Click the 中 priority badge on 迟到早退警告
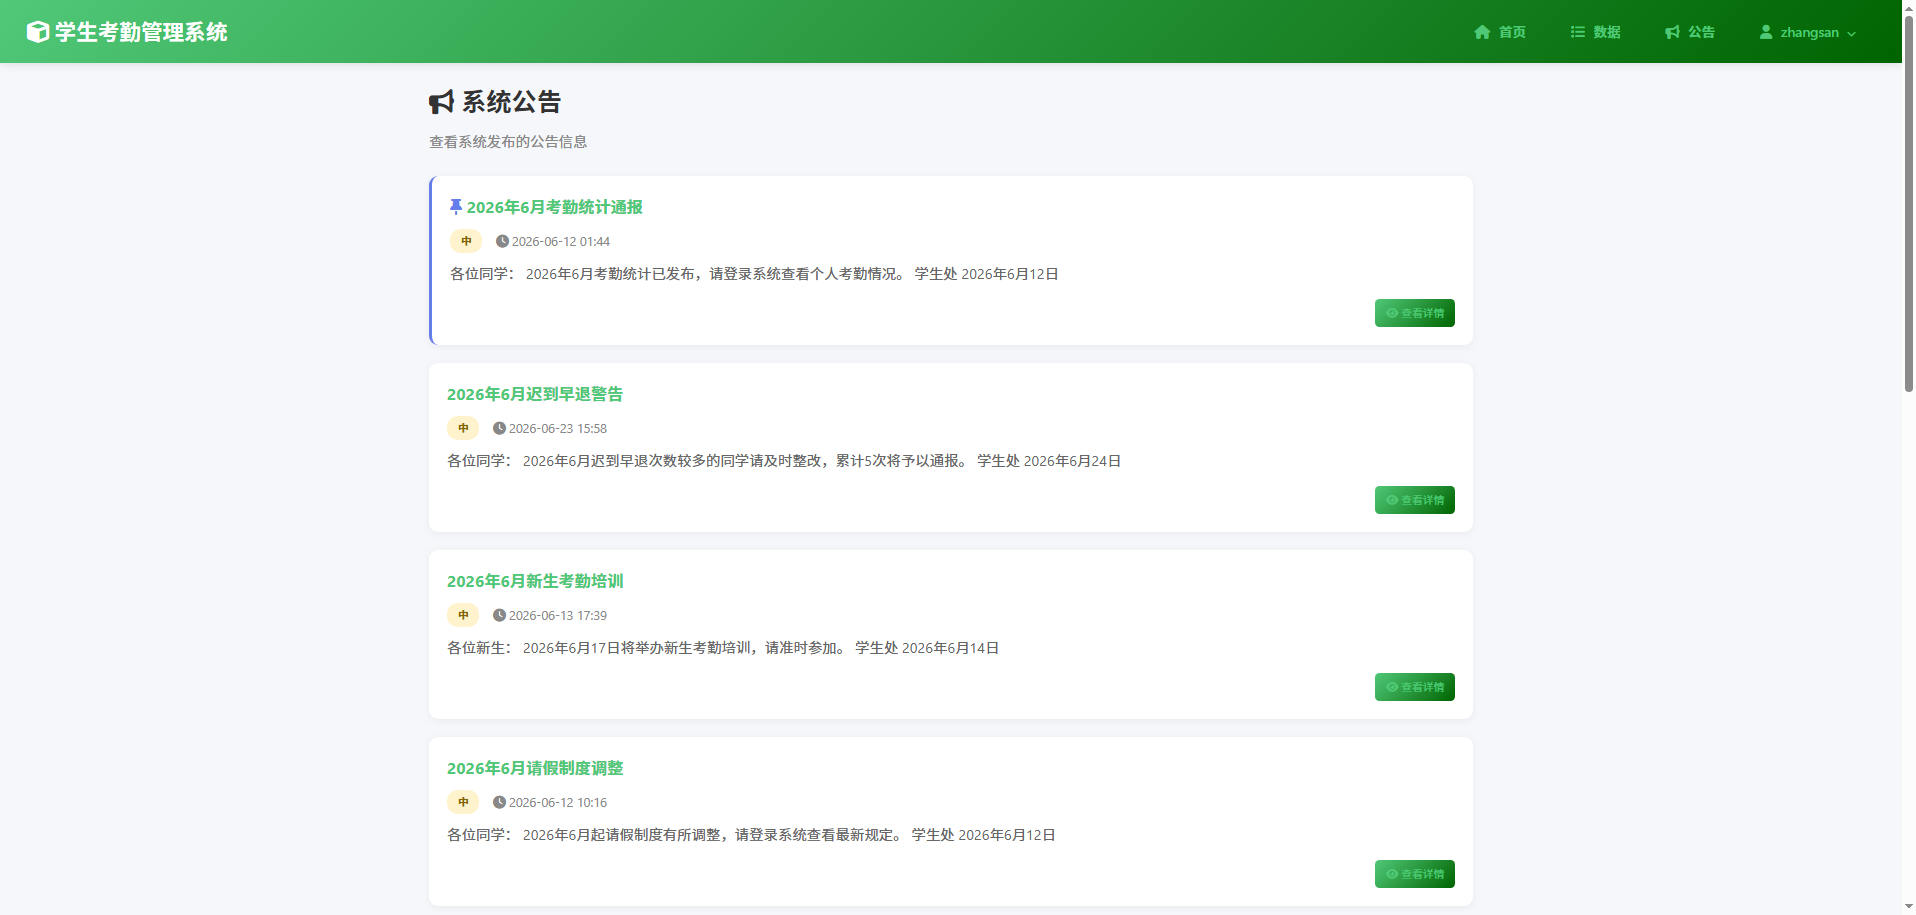The image size is (1916, 915). point(463,428)
